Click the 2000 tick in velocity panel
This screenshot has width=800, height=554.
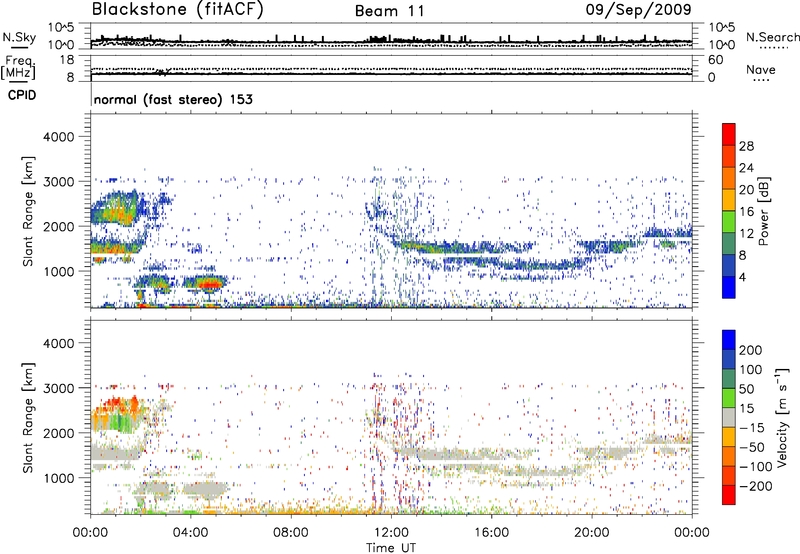click(x=58, y=433)
